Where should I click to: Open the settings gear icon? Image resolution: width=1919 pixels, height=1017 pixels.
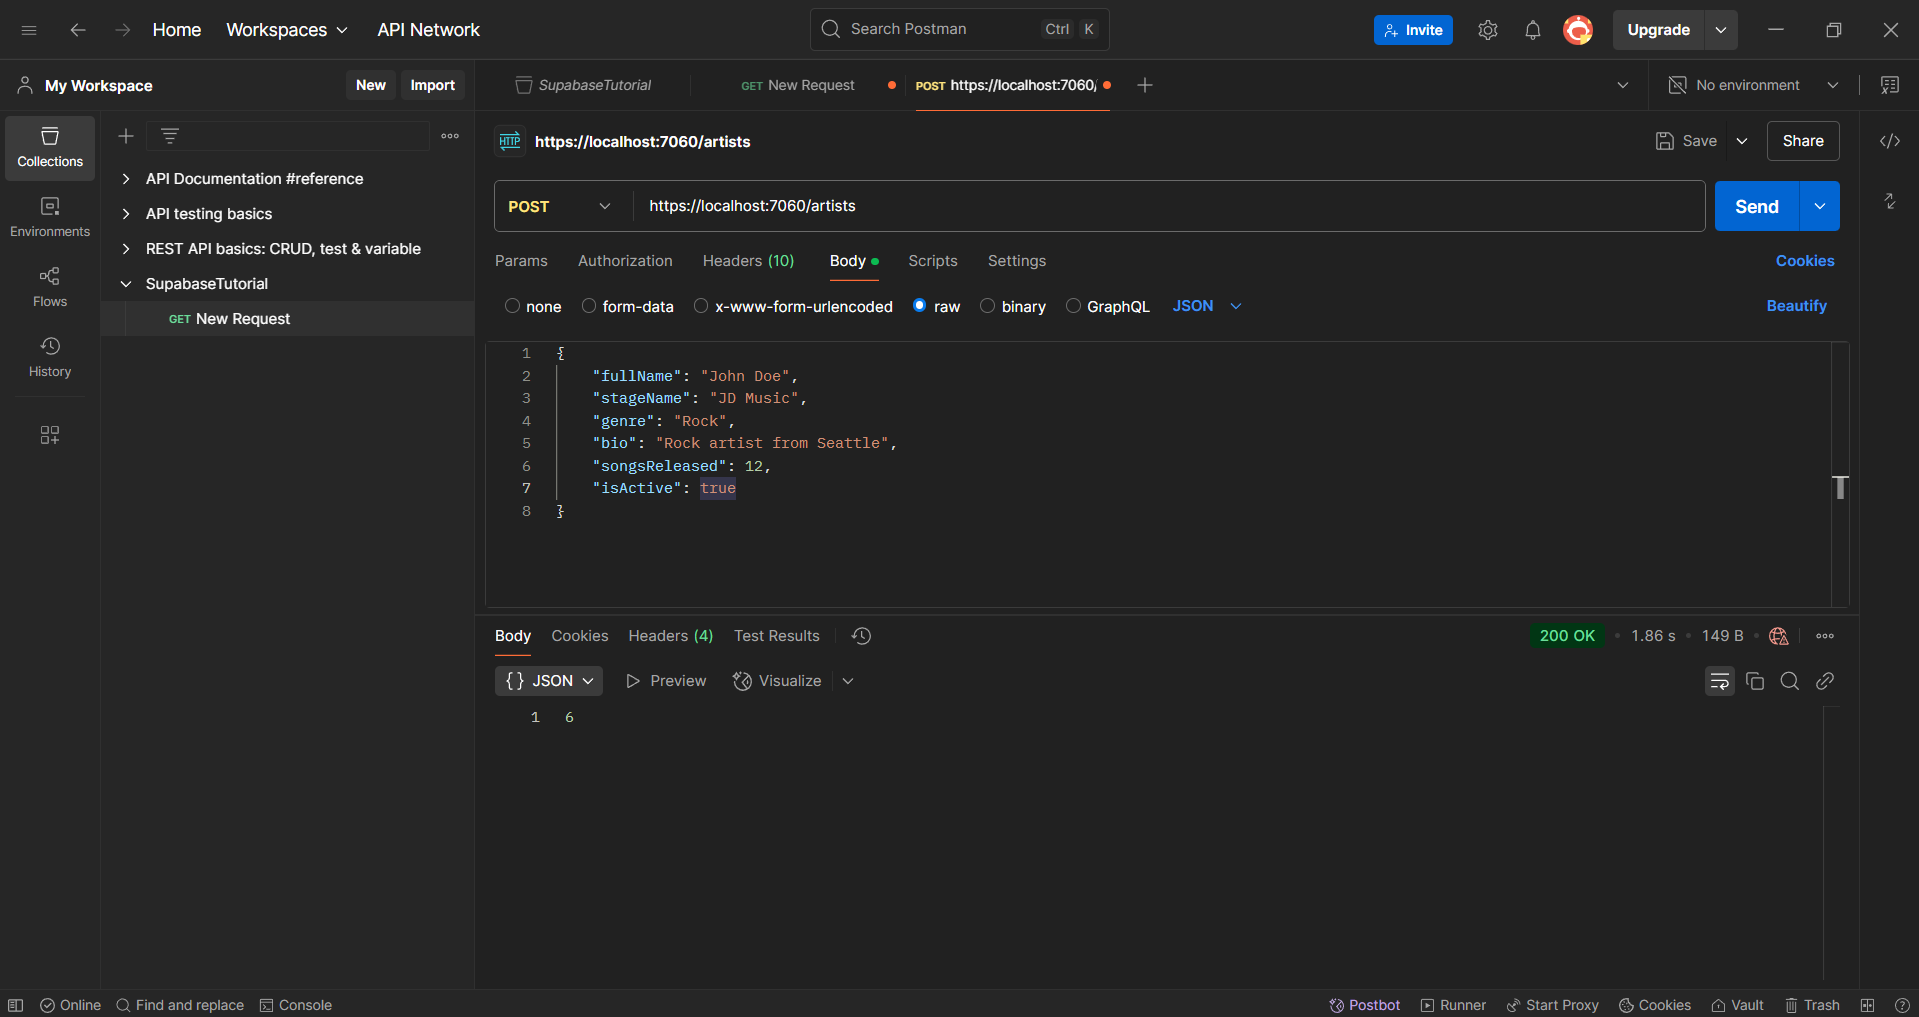1488,30
